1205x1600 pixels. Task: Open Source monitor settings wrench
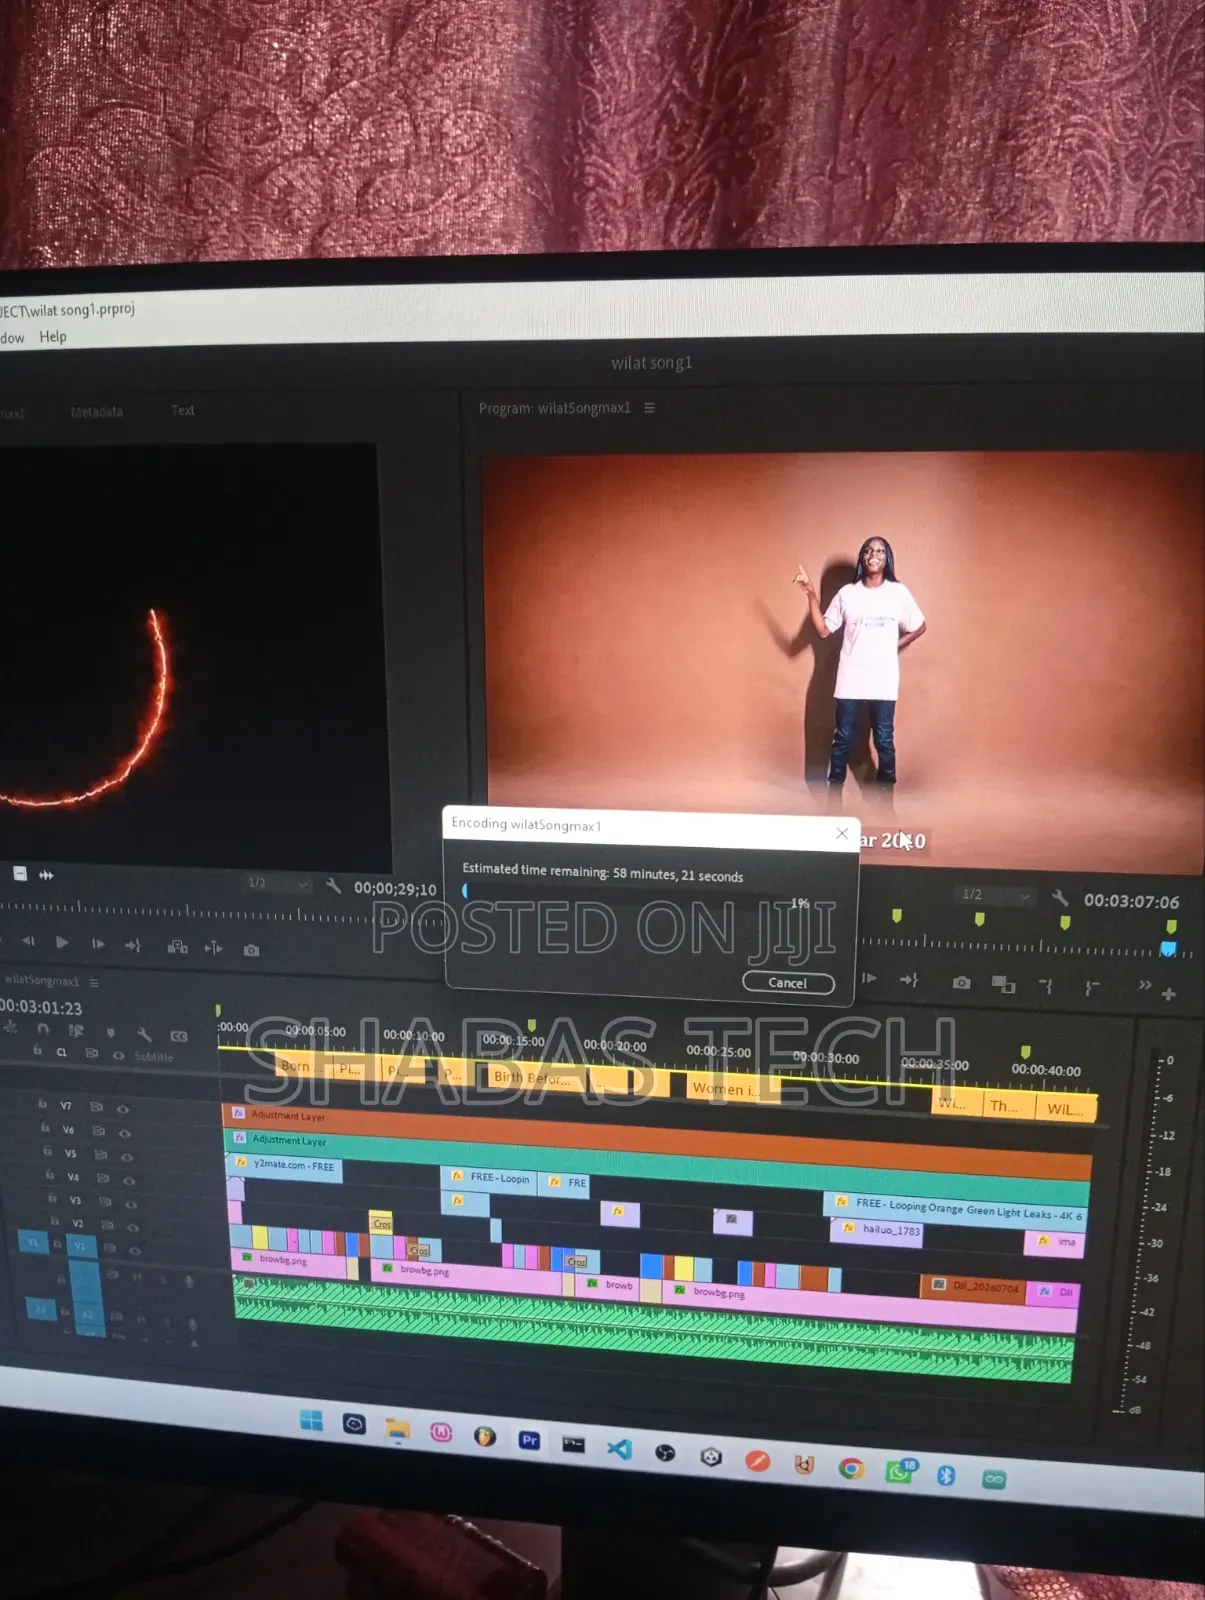pos(333,886)
